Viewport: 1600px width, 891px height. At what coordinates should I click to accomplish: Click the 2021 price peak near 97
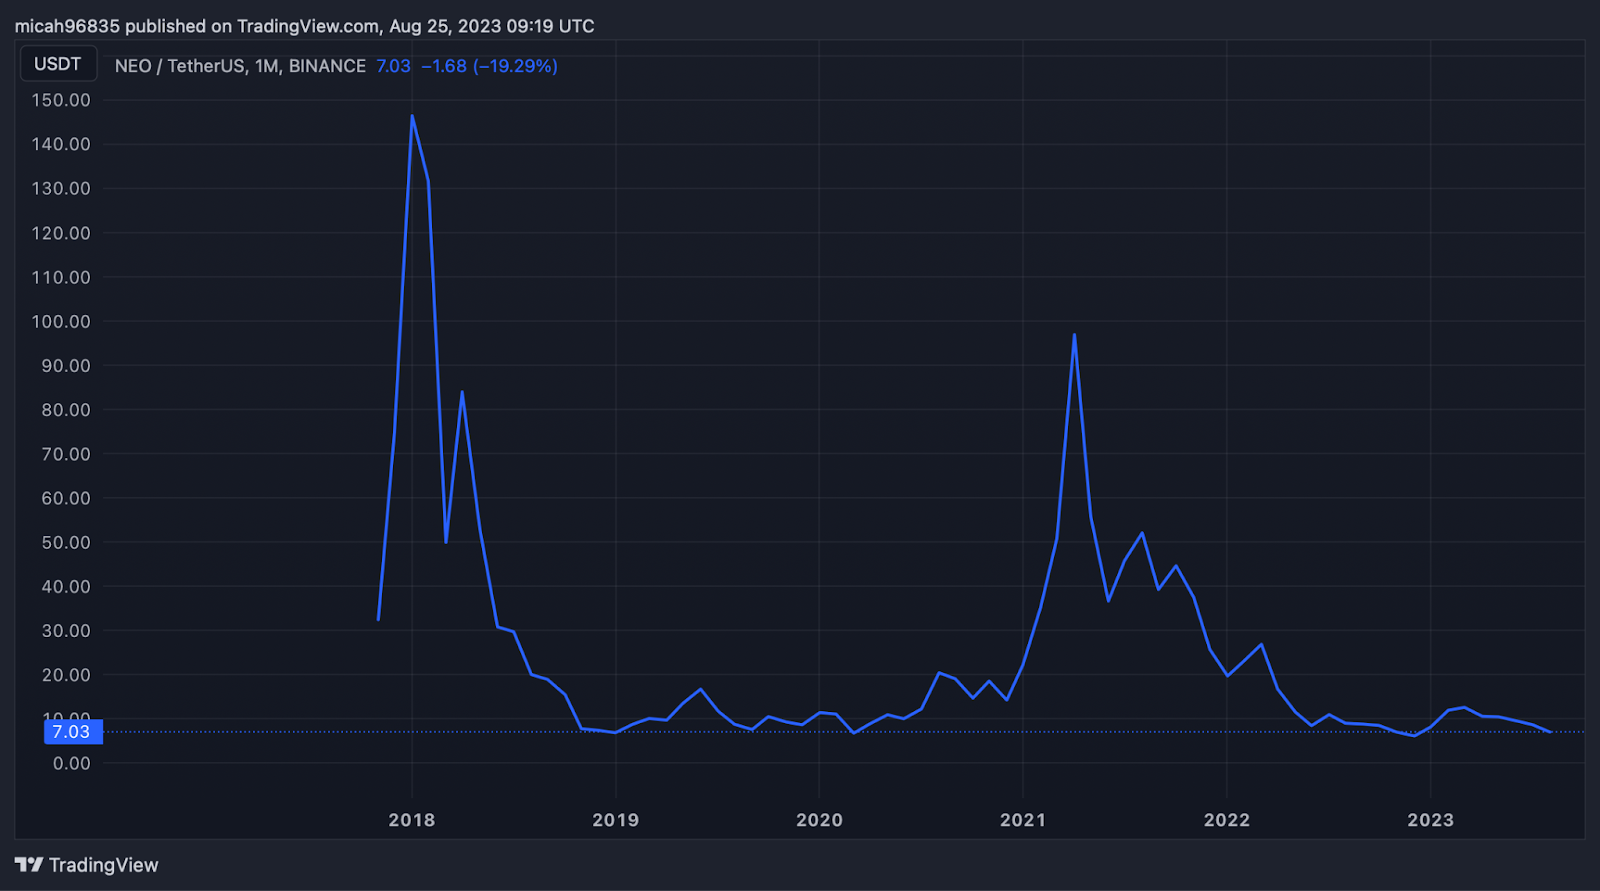tap(1074, 335)
